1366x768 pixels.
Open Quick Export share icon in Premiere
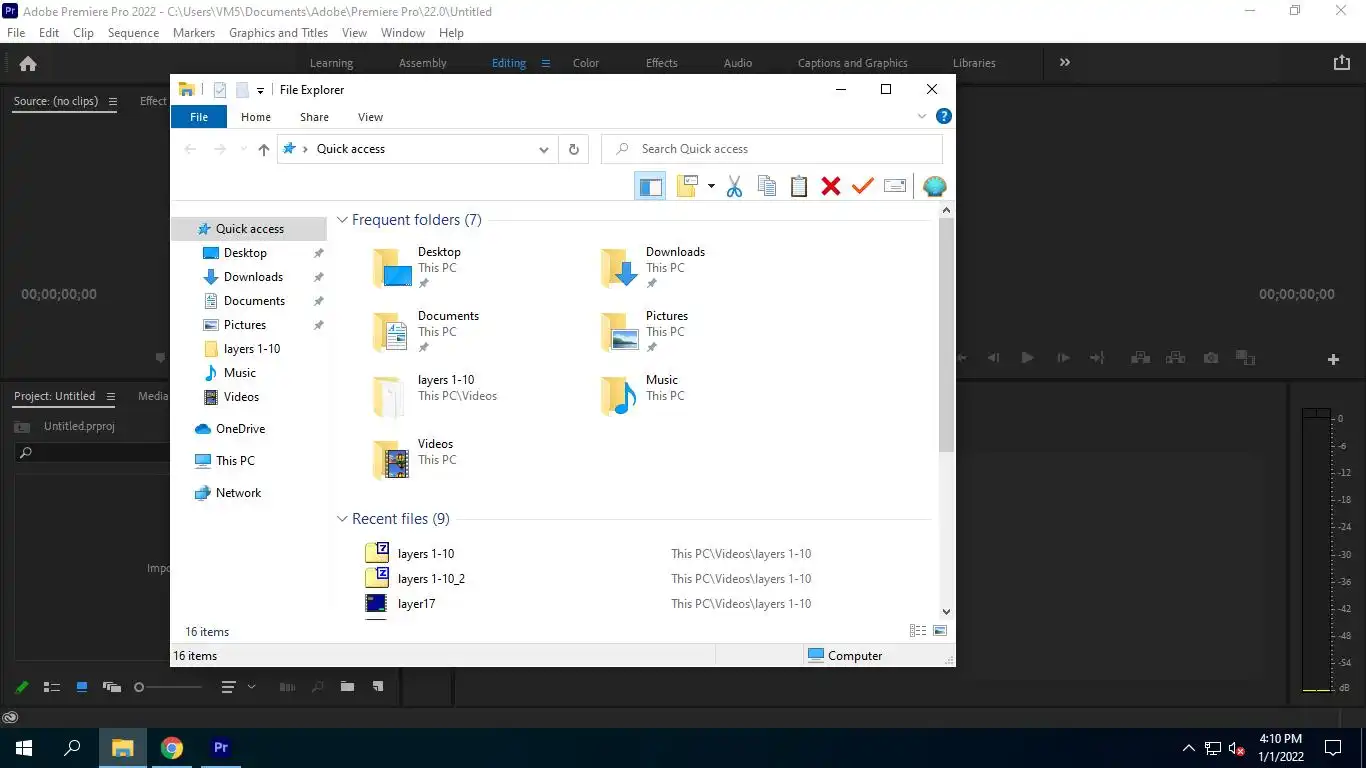pos(1341,62)
